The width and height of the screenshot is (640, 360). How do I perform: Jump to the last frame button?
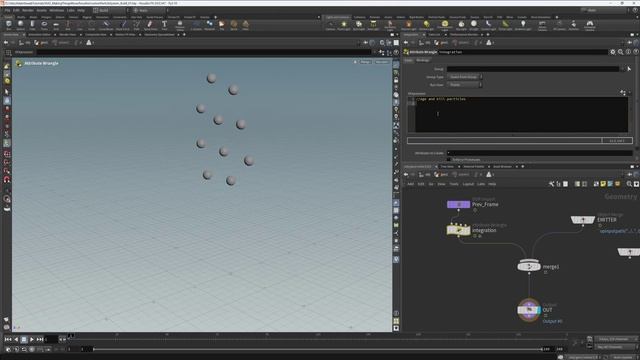(40, 339)
